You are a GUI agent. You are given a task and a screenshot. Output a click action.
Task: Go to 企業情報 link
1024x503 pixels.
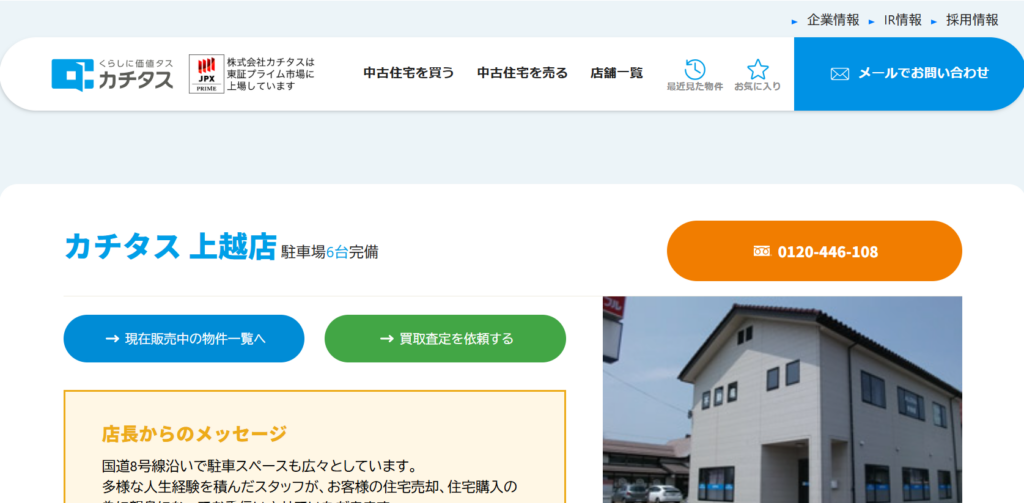click(x=833, y=20)
